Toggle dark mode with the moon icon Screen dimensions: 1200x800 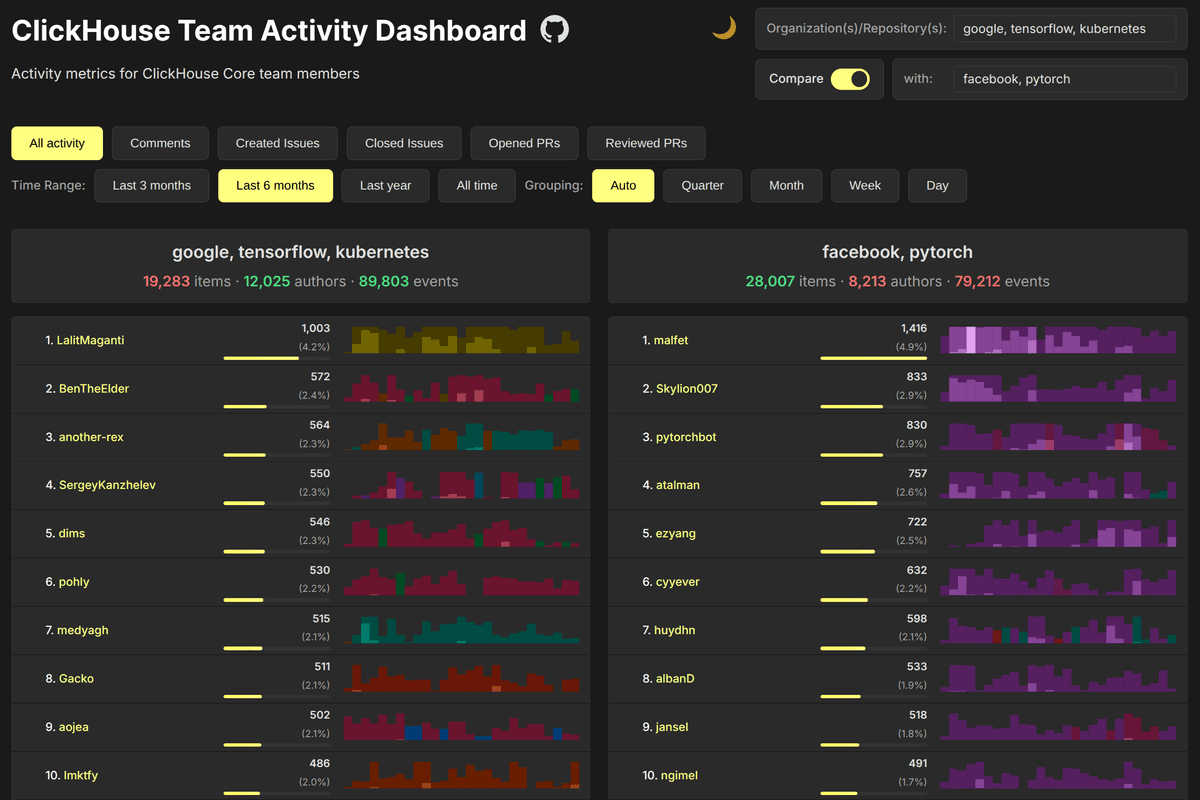click(724, 29)
